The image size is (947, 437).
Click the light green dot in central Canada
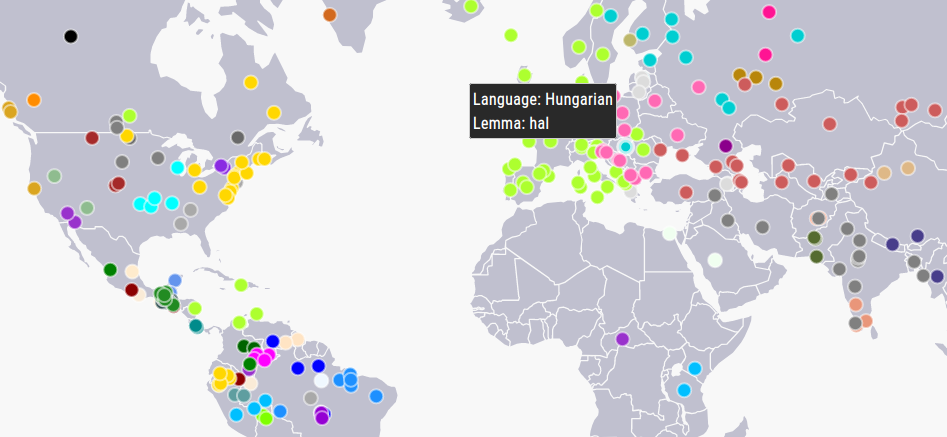[129, 115]
